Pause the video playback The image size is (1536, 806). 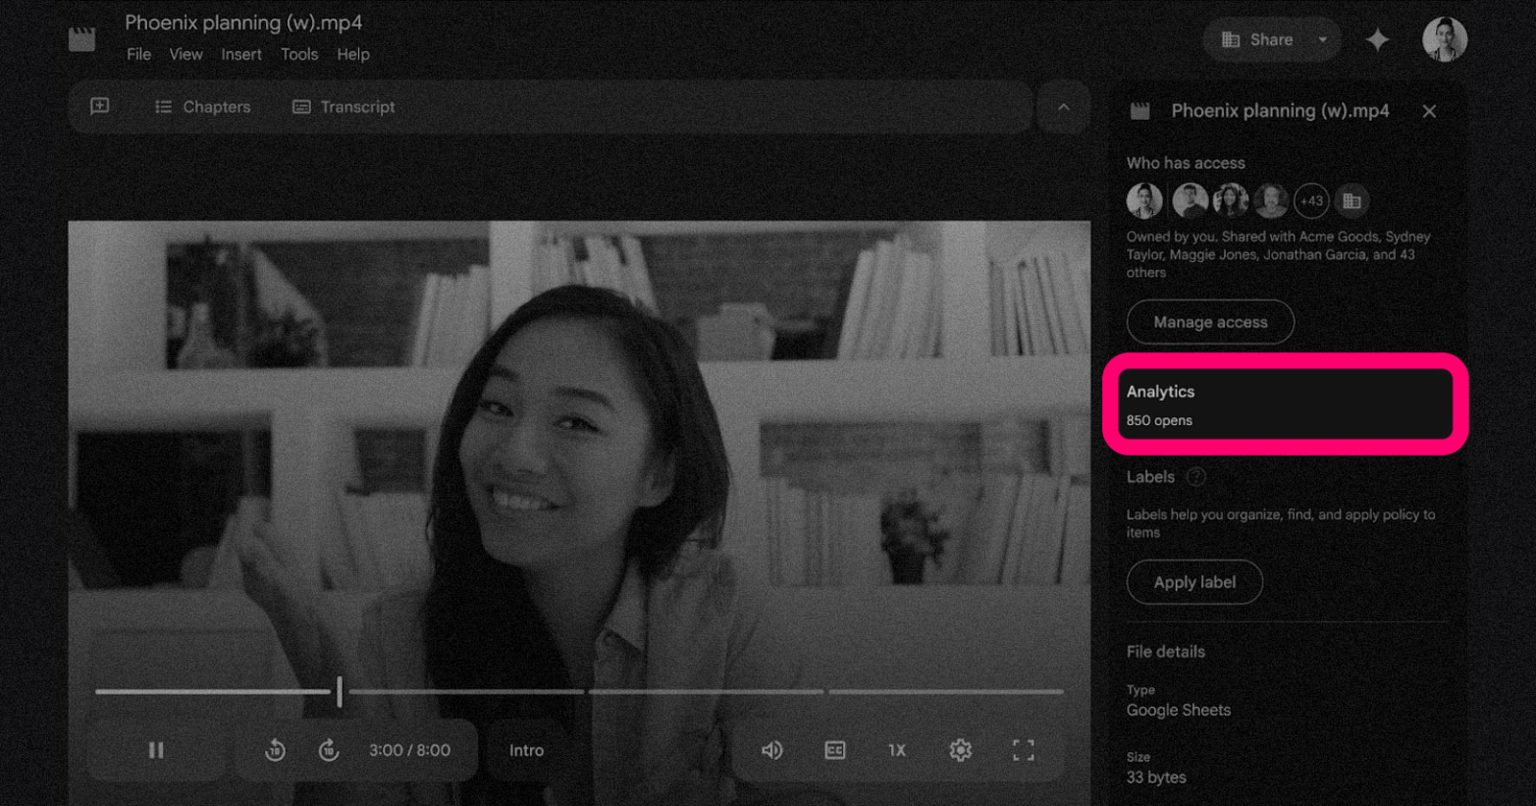pyautogui.click(x=156, y=750)
